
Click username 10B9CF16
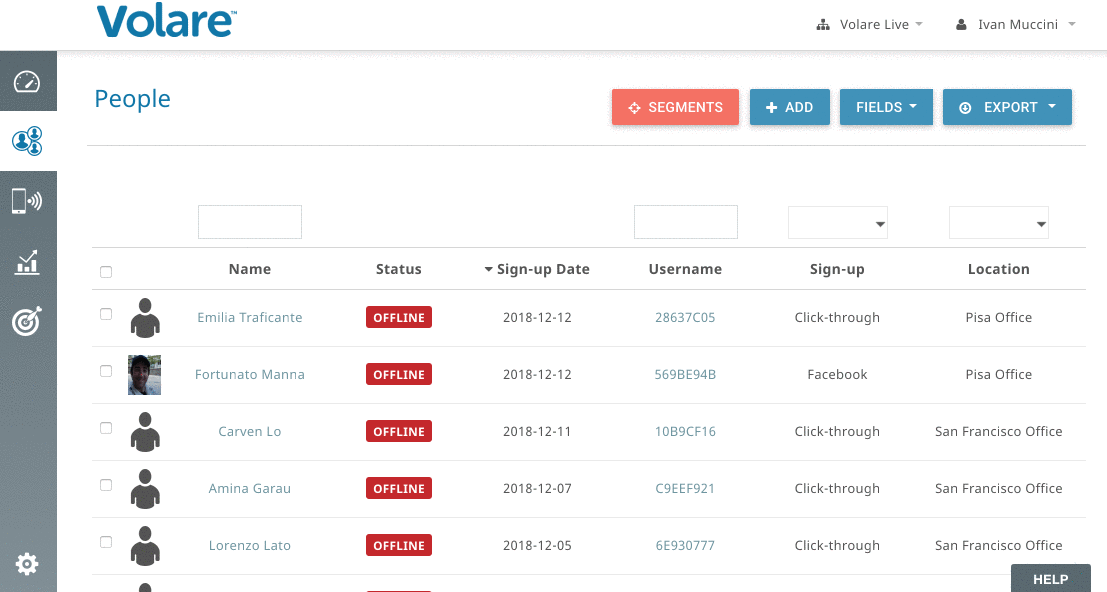[685, 432]
